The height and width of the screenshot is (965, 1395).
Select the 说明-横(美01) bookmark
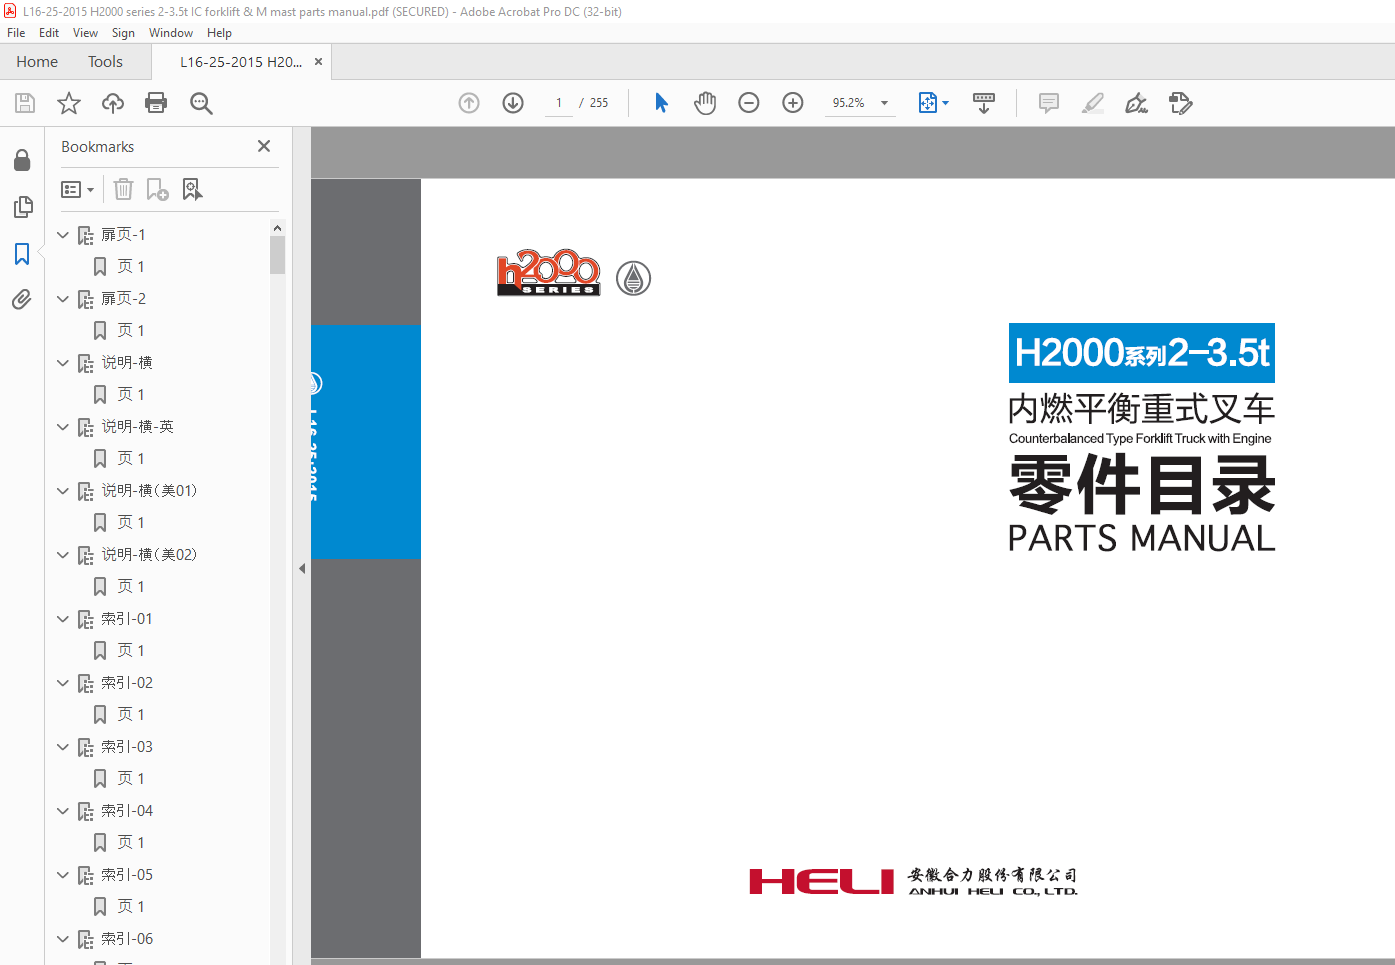coord(149,491)
